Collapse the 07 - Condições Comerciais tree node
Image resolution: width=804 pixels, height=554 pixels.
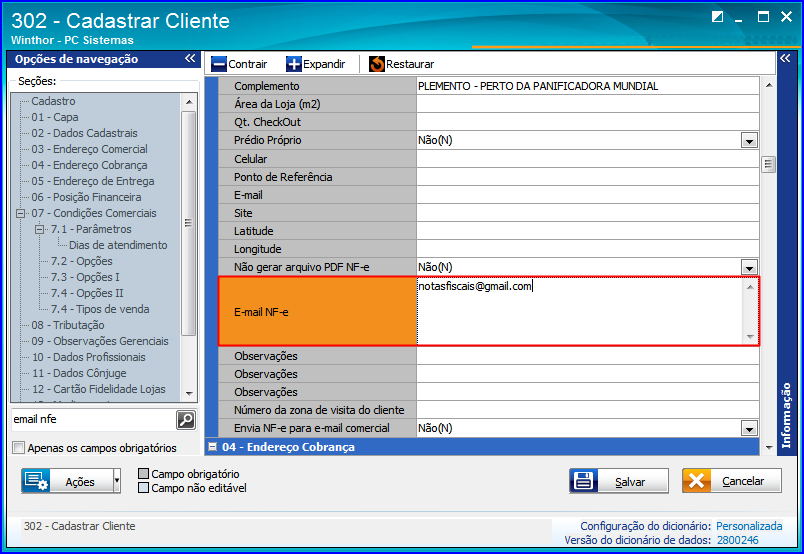click(21, 213)
